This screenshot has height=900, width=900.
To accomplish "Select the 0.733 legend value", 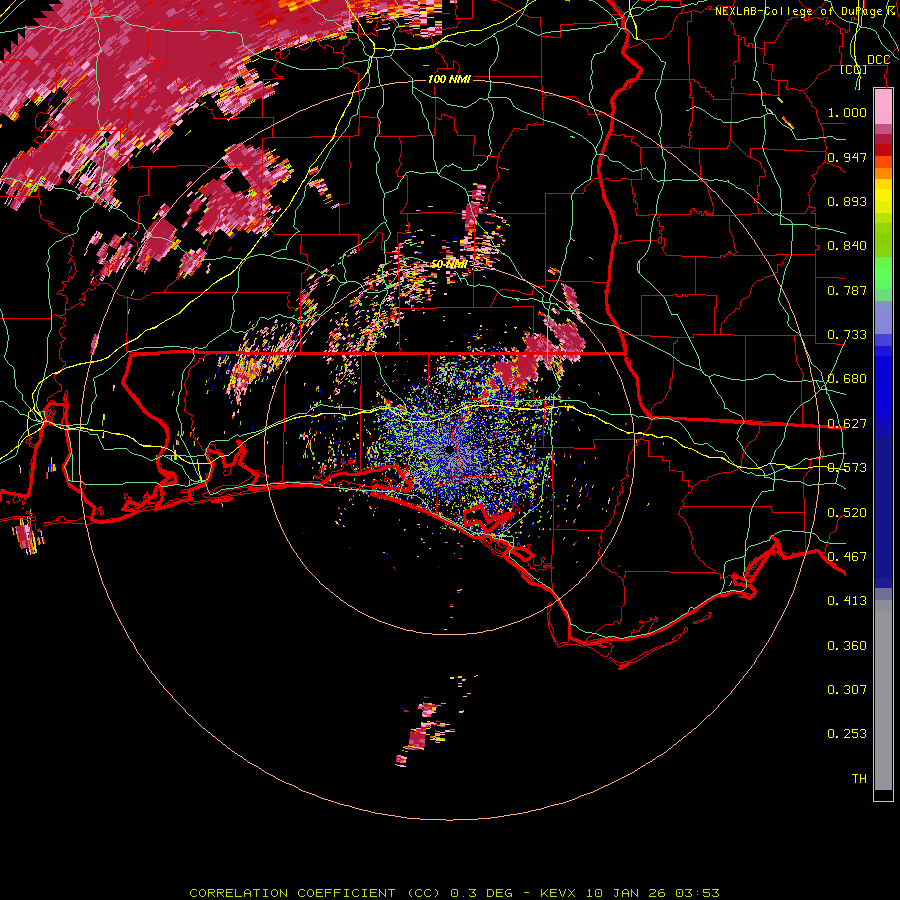I will [x=847, y=335].
